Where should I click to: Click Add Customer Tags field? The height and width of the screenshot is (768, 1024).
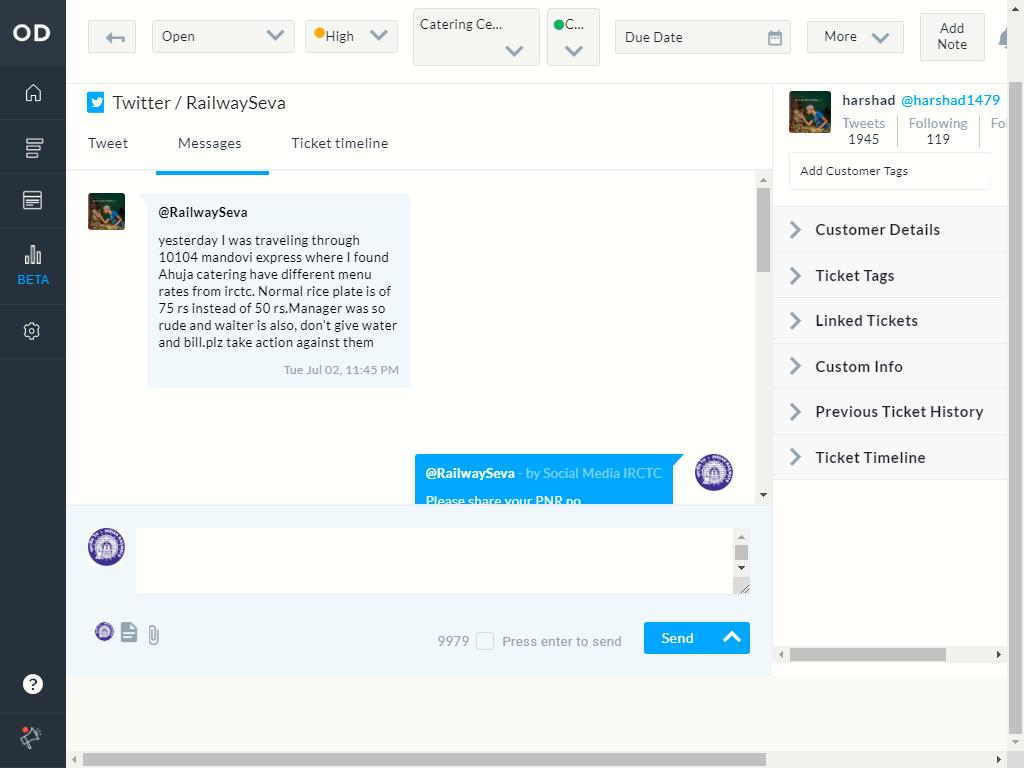(x=889, y=171)
